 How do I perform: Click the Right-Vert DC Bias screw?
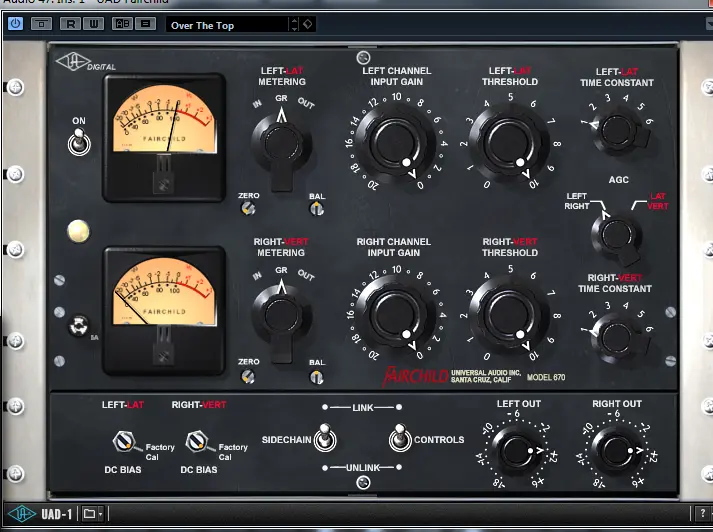point(197,441)
